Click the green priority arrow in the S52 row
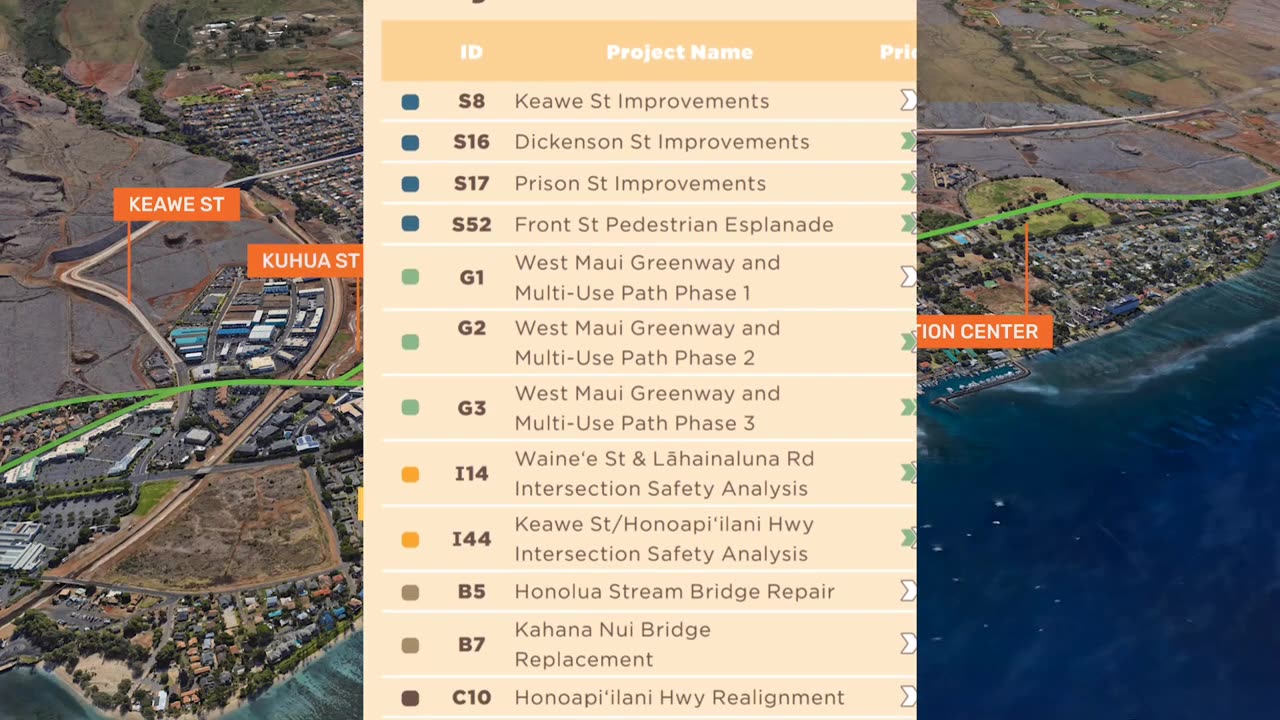Viewport: 1280px width, 720px height. 908,223
